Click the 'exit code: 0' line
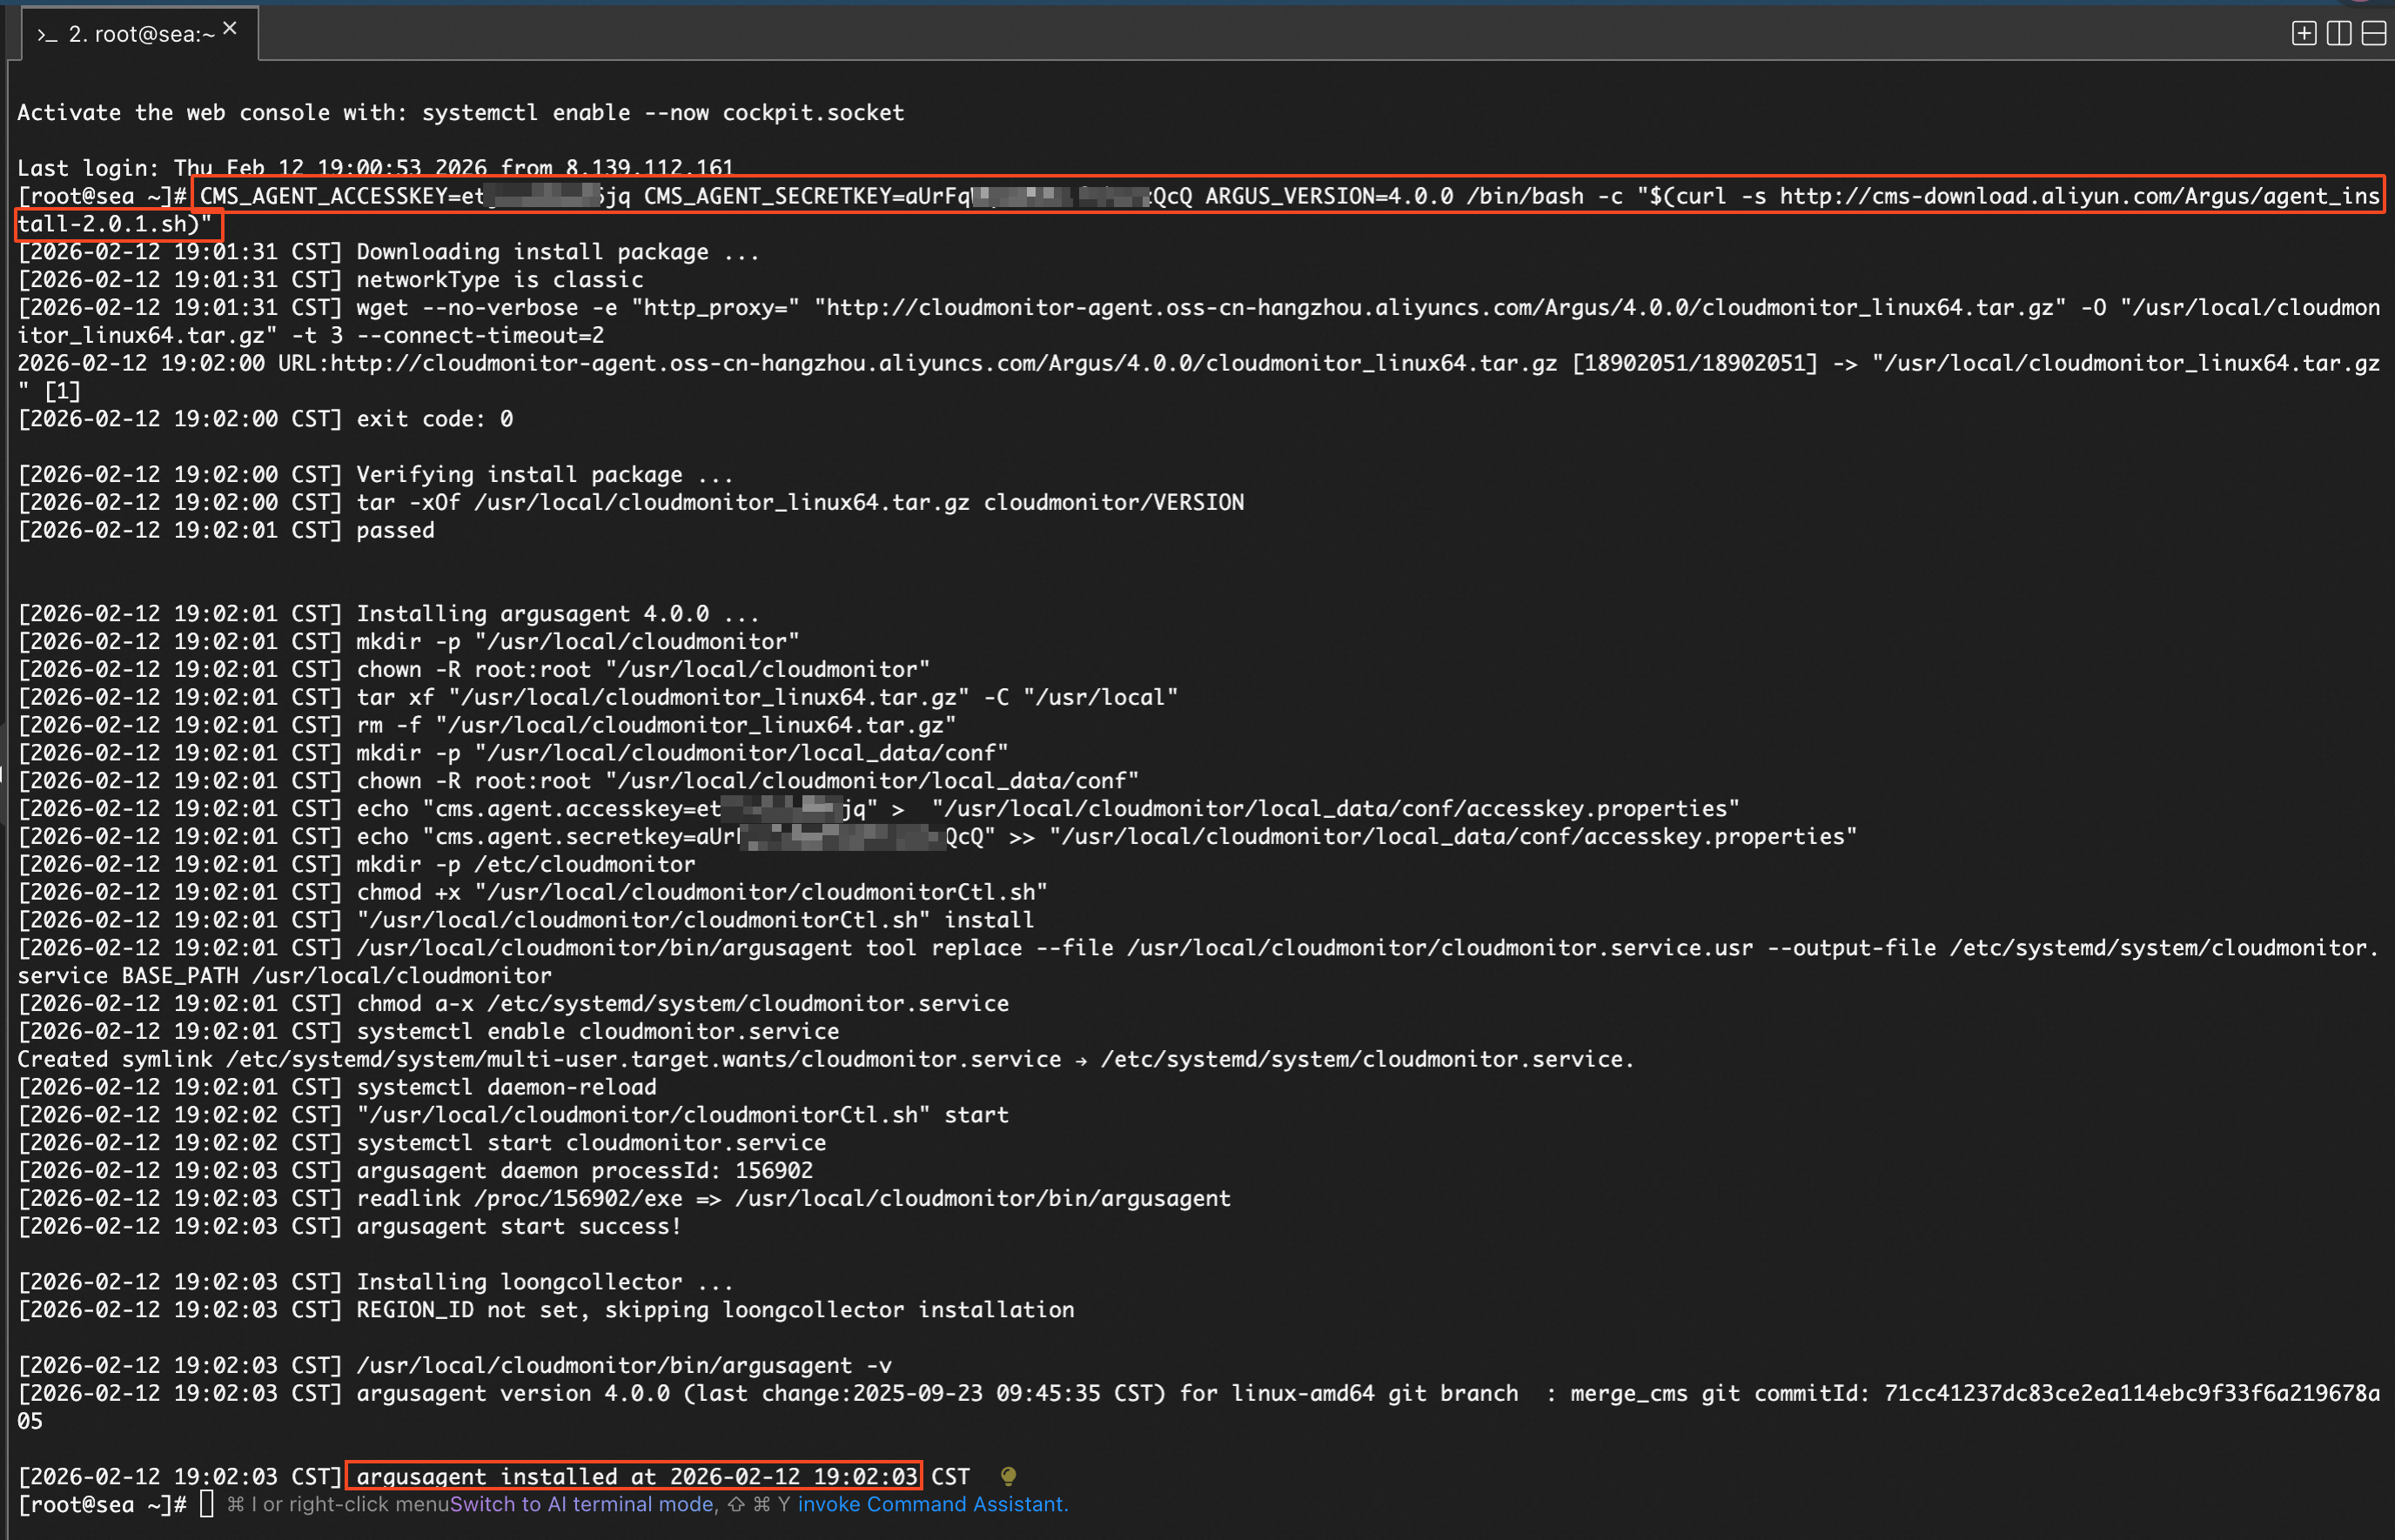The image size is (2395, 1540). [x=434, y=419]
